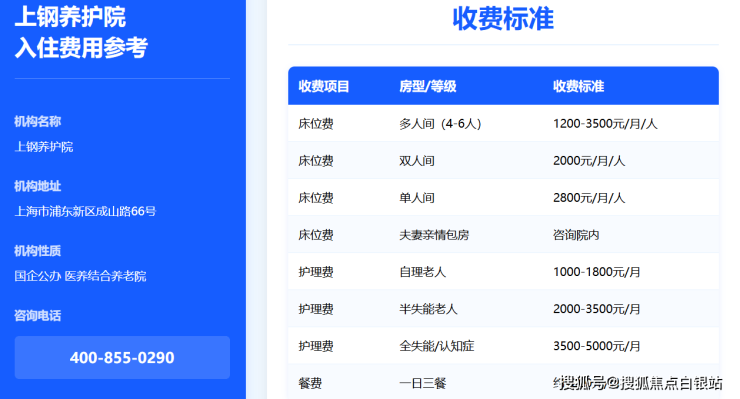The height and width of the screenshot is (399, 740).
Task: Click the 多人间（4-6人） room type cell
Action: click(x=440, y=124)
